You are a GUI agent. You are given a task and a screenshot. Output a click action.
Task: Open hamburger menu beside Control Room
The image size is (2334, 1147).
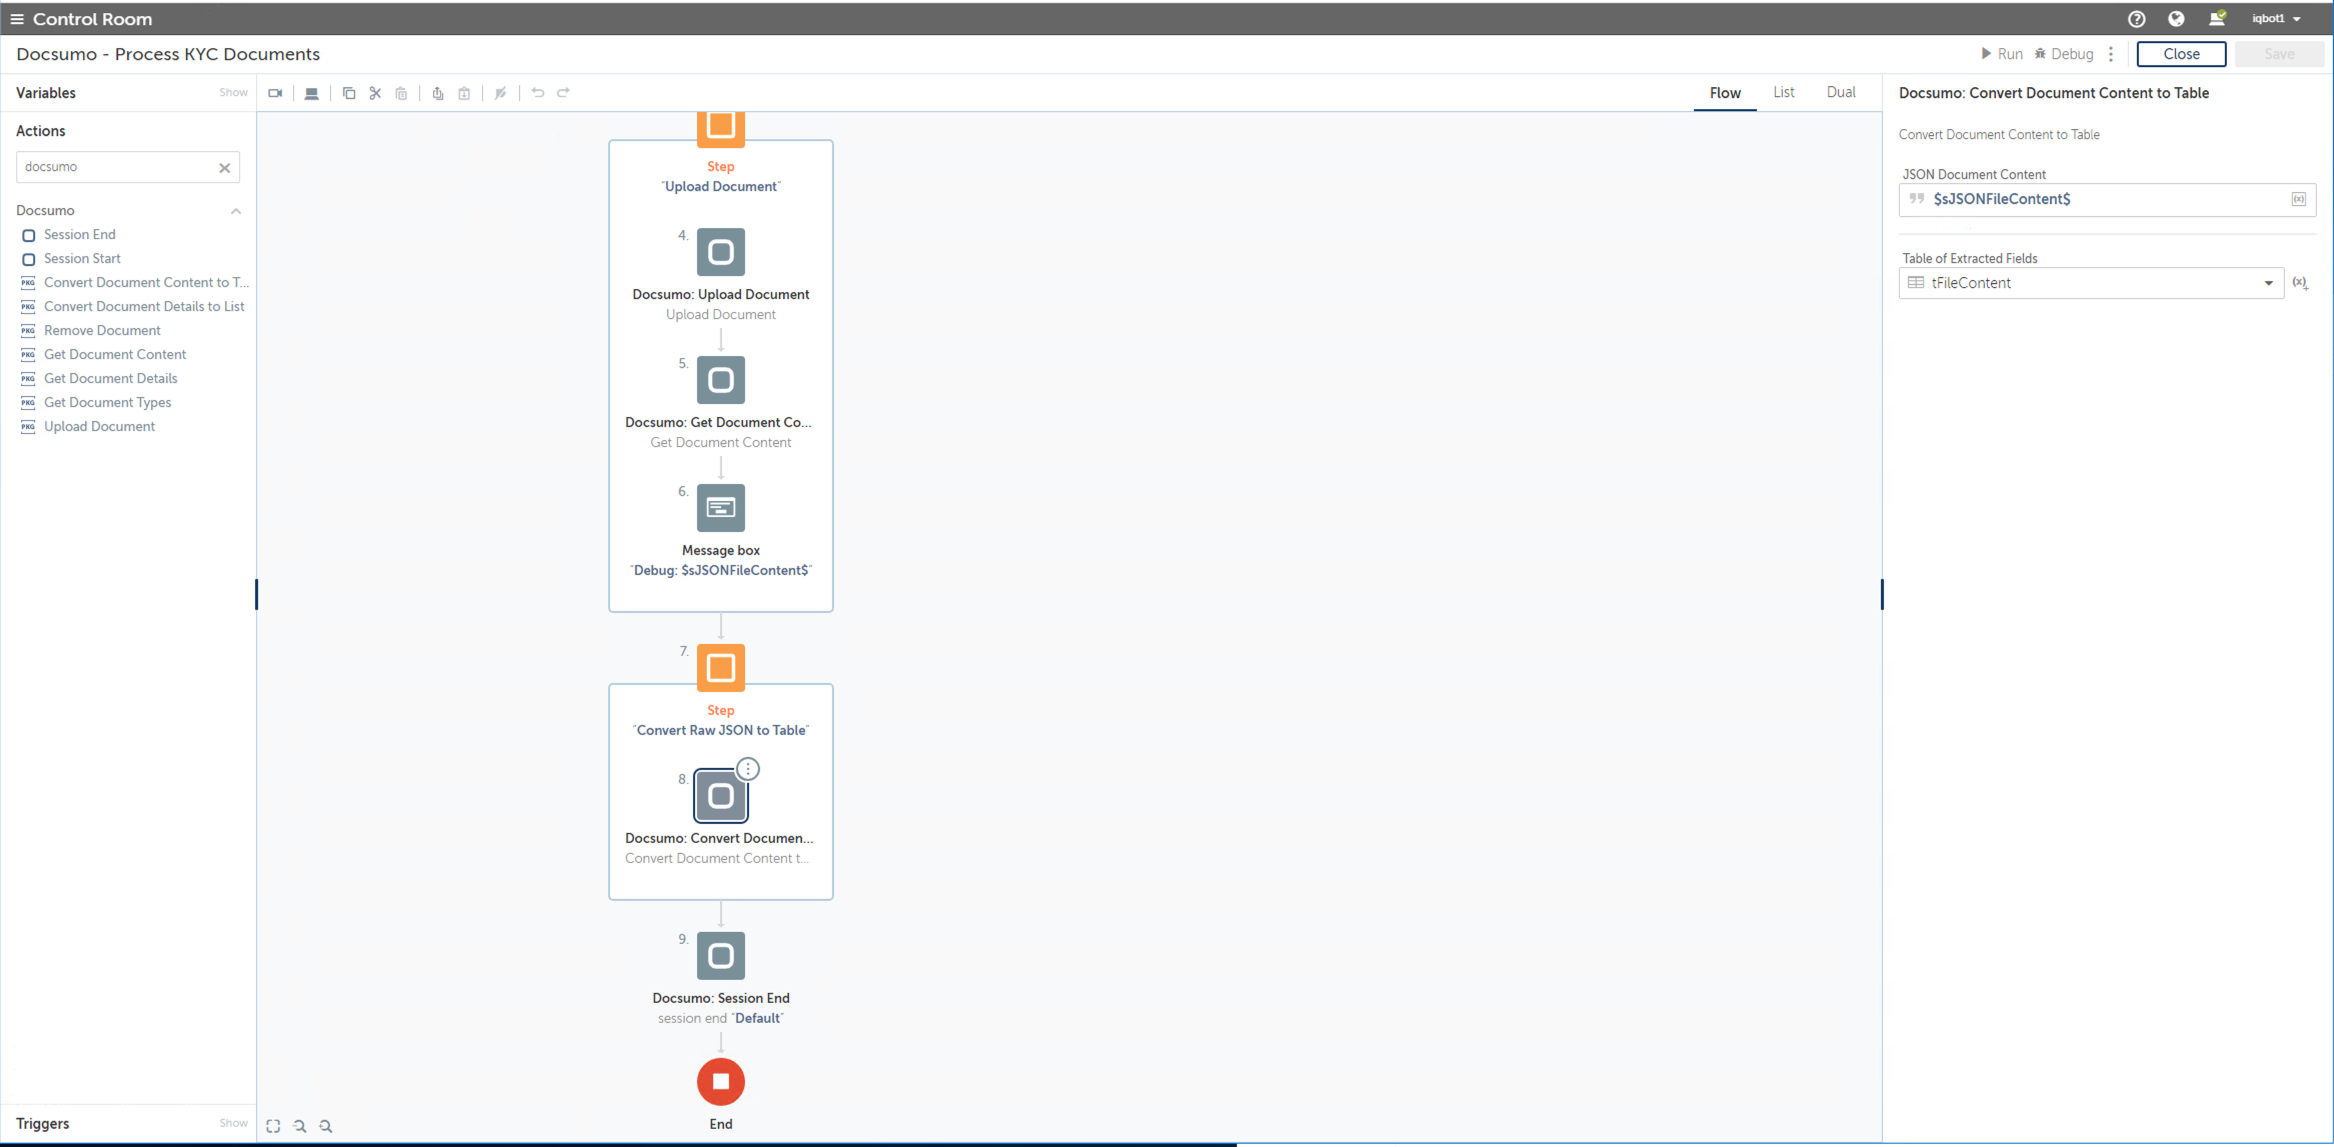pyautogui.click(x=17, y=19)
